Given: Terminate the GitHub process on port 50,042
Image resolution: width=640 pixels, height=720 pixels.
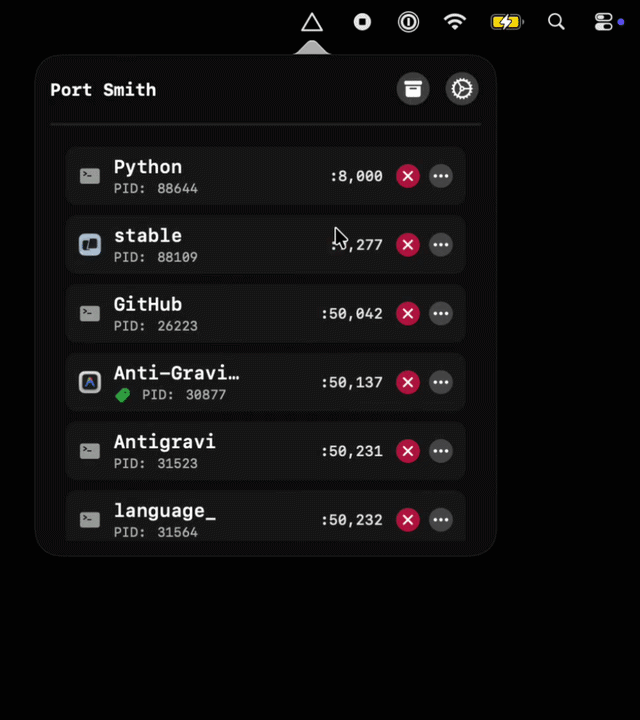Looking at the screenshot, I should pyautogui.click(x=407, y=314).
